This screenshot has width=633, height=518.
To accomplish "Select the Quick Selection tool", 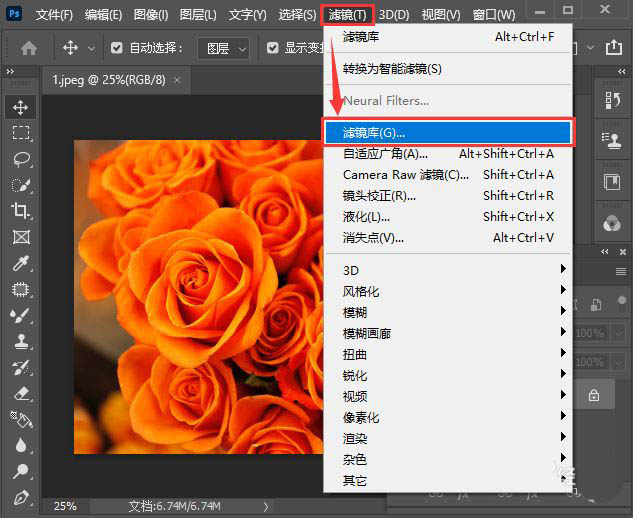I will click(x=21, y=185).
